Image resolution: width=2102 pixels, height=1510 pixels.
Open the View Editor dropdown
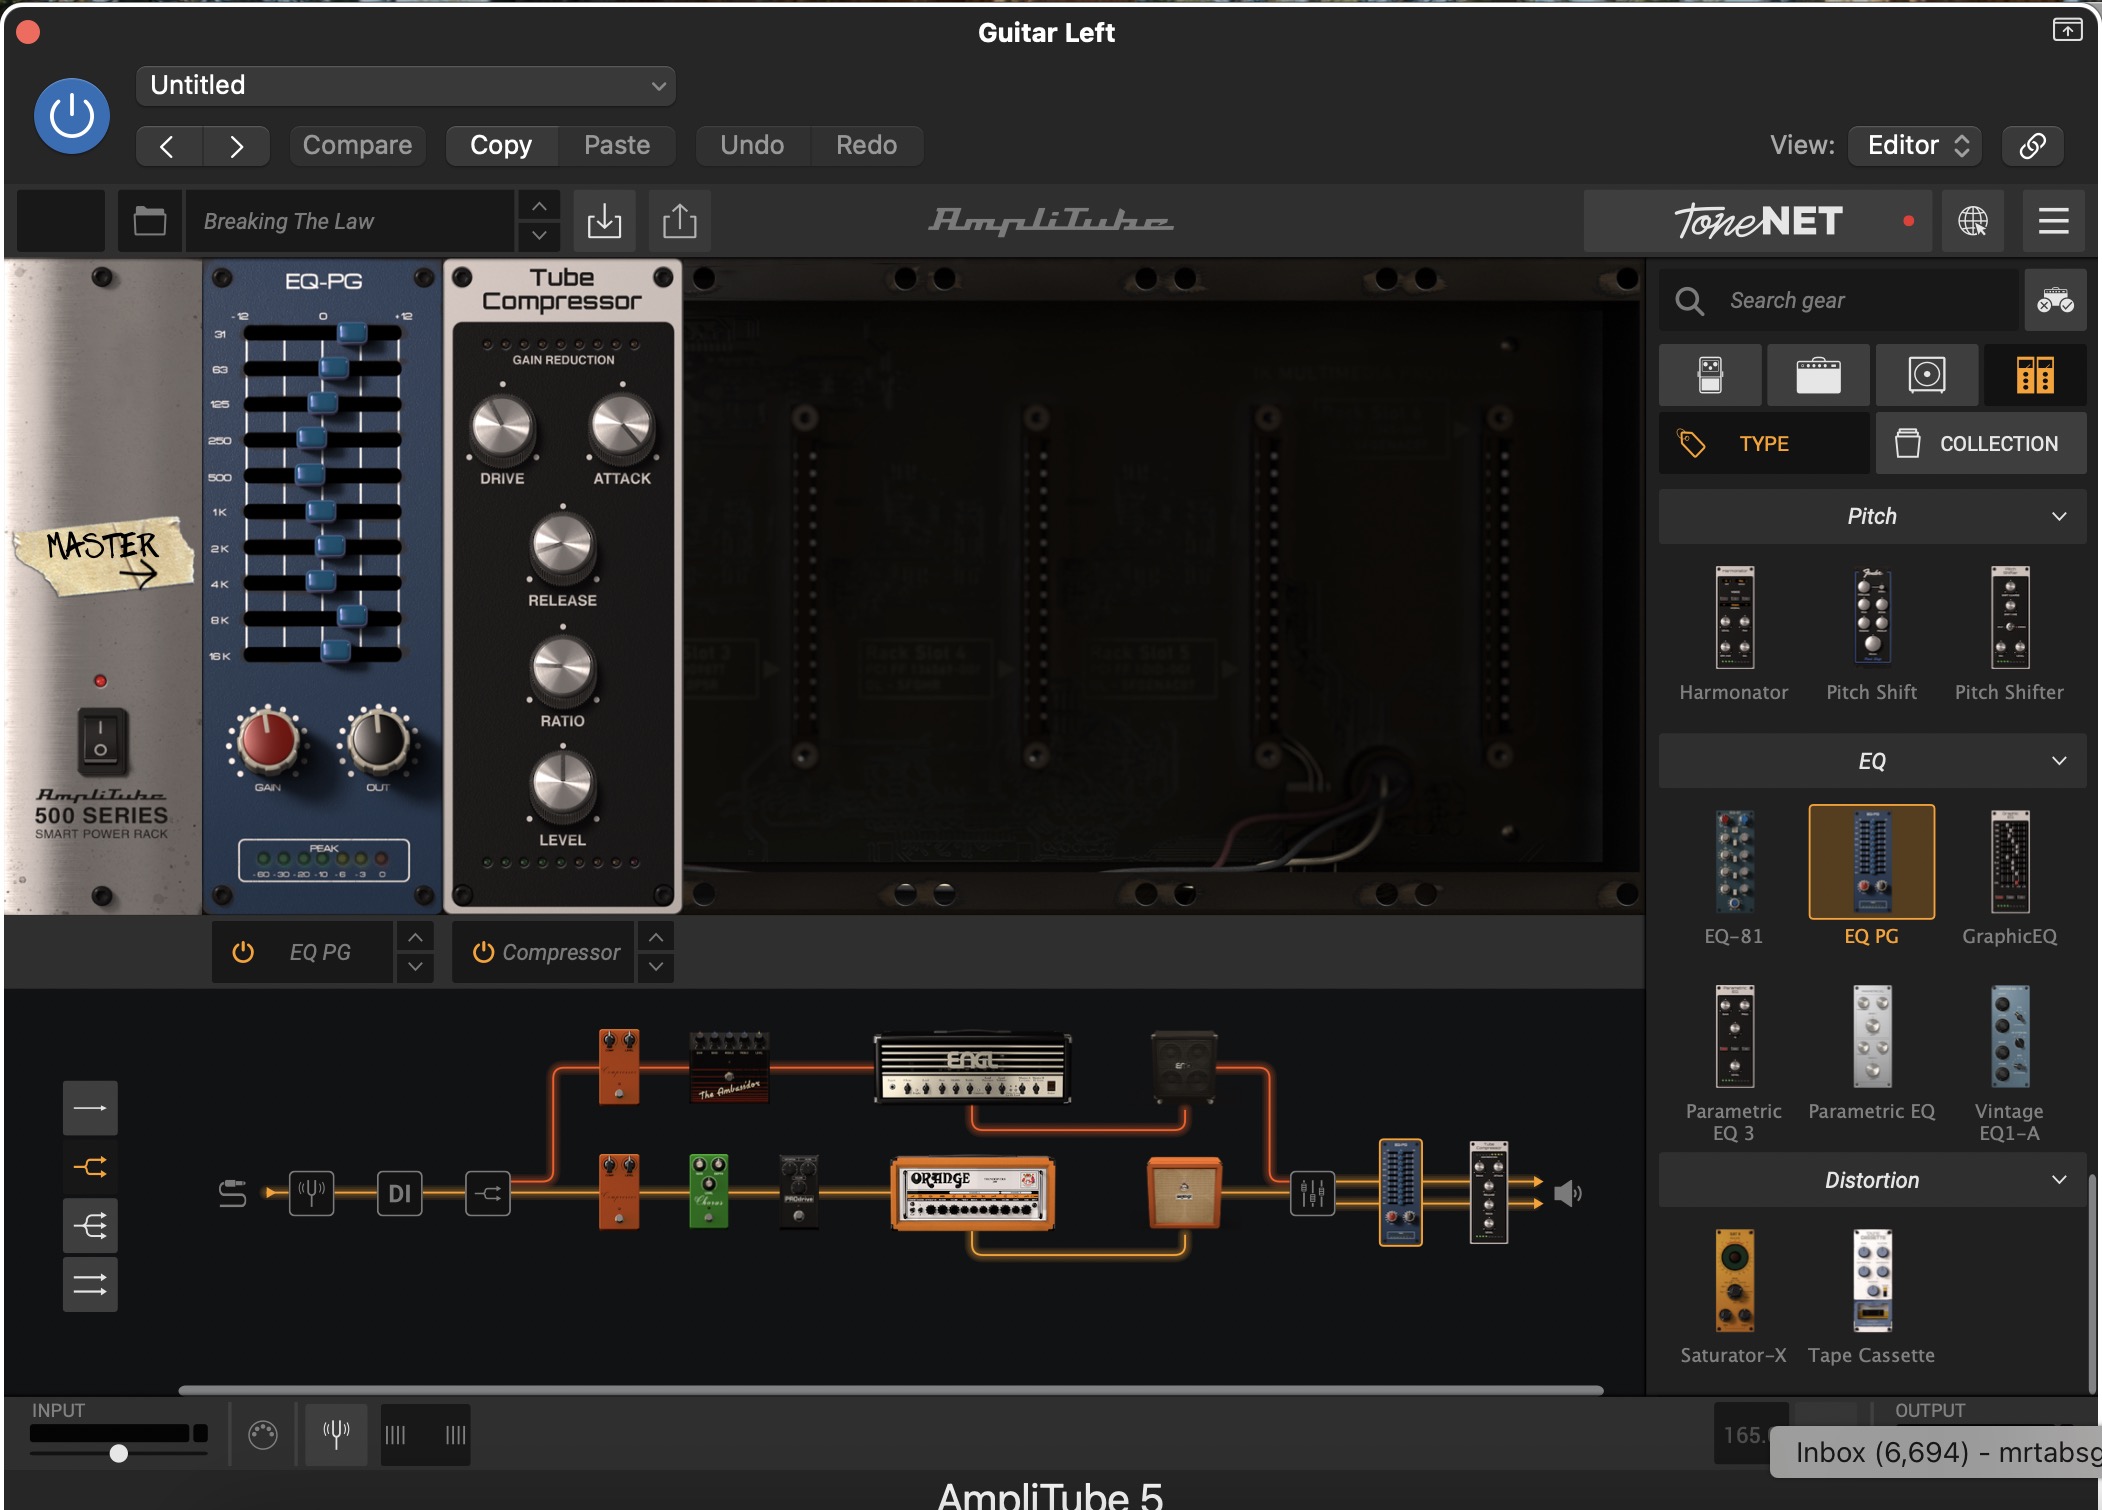[1916, 145]
